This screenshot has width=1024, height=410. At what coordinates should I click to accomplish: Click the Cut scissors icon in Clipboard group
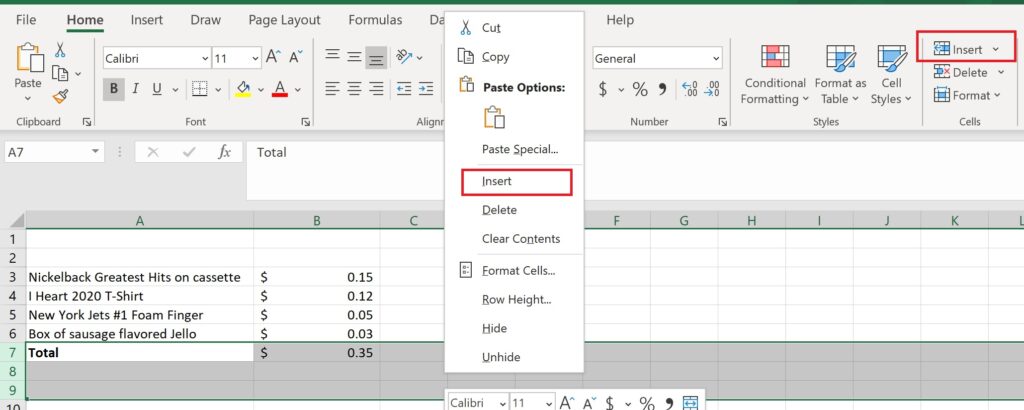point(60,50)
